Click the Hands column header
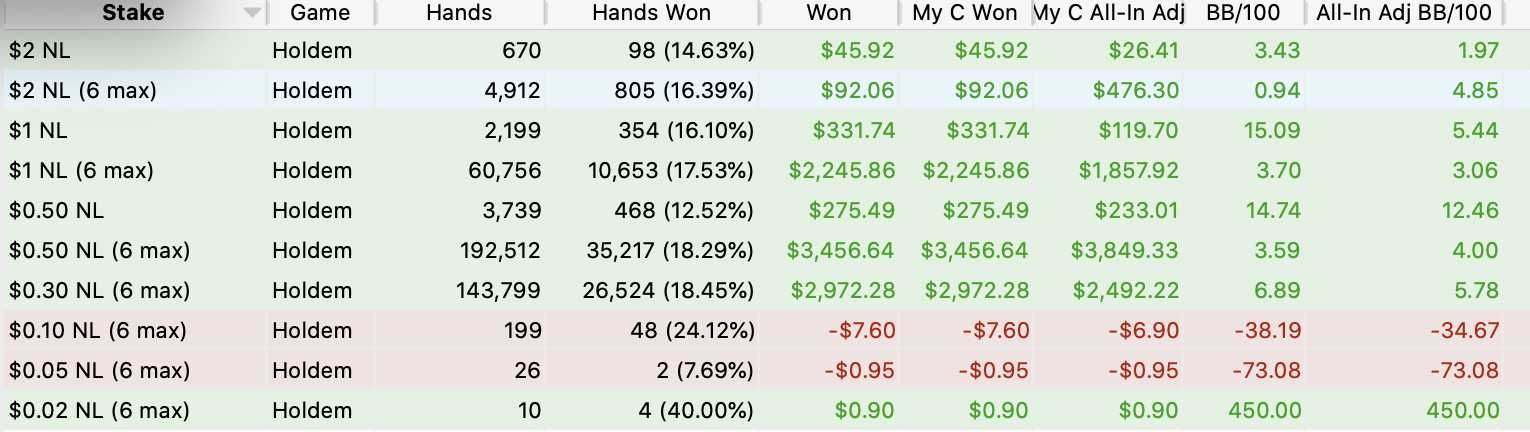Viewport: 1530px width, 432px height. pos(459,14)
